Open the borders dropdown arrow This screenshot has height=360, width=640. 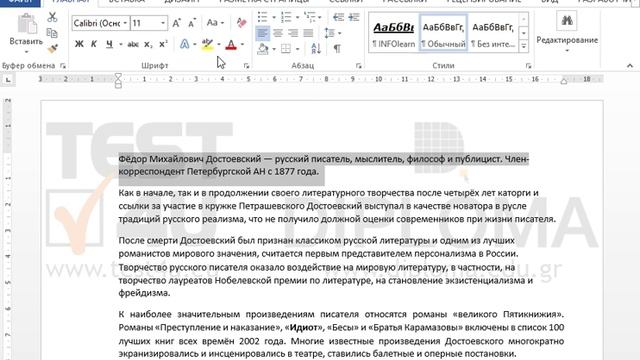click(298, 49)
